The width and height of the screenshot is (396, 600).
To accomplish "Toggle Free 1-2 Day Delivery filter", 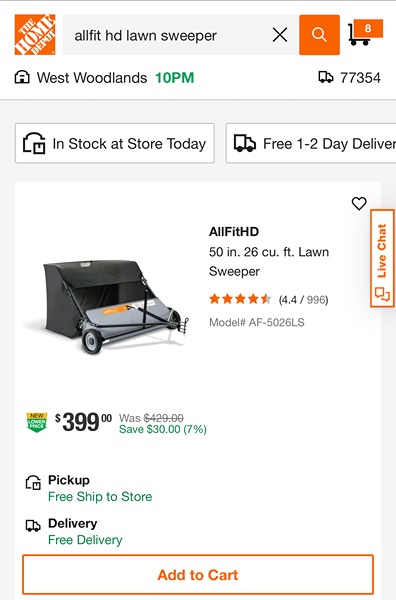I will (311, 143).
